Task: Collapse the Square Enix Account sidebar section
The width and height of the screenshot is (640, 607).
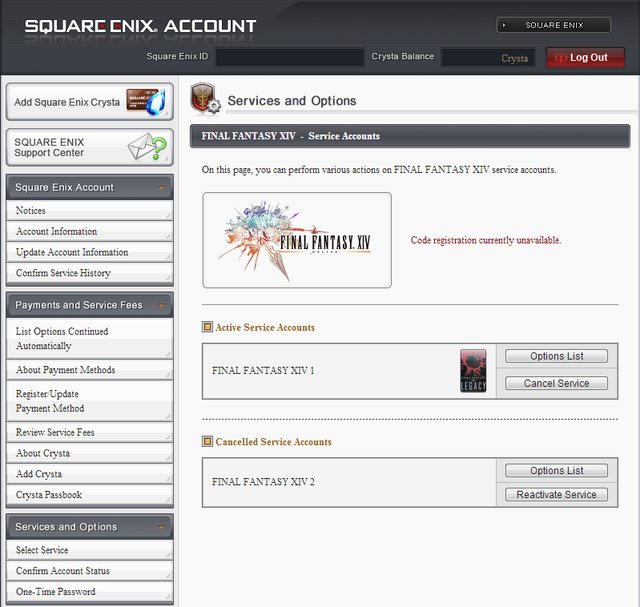Action: 160,188
